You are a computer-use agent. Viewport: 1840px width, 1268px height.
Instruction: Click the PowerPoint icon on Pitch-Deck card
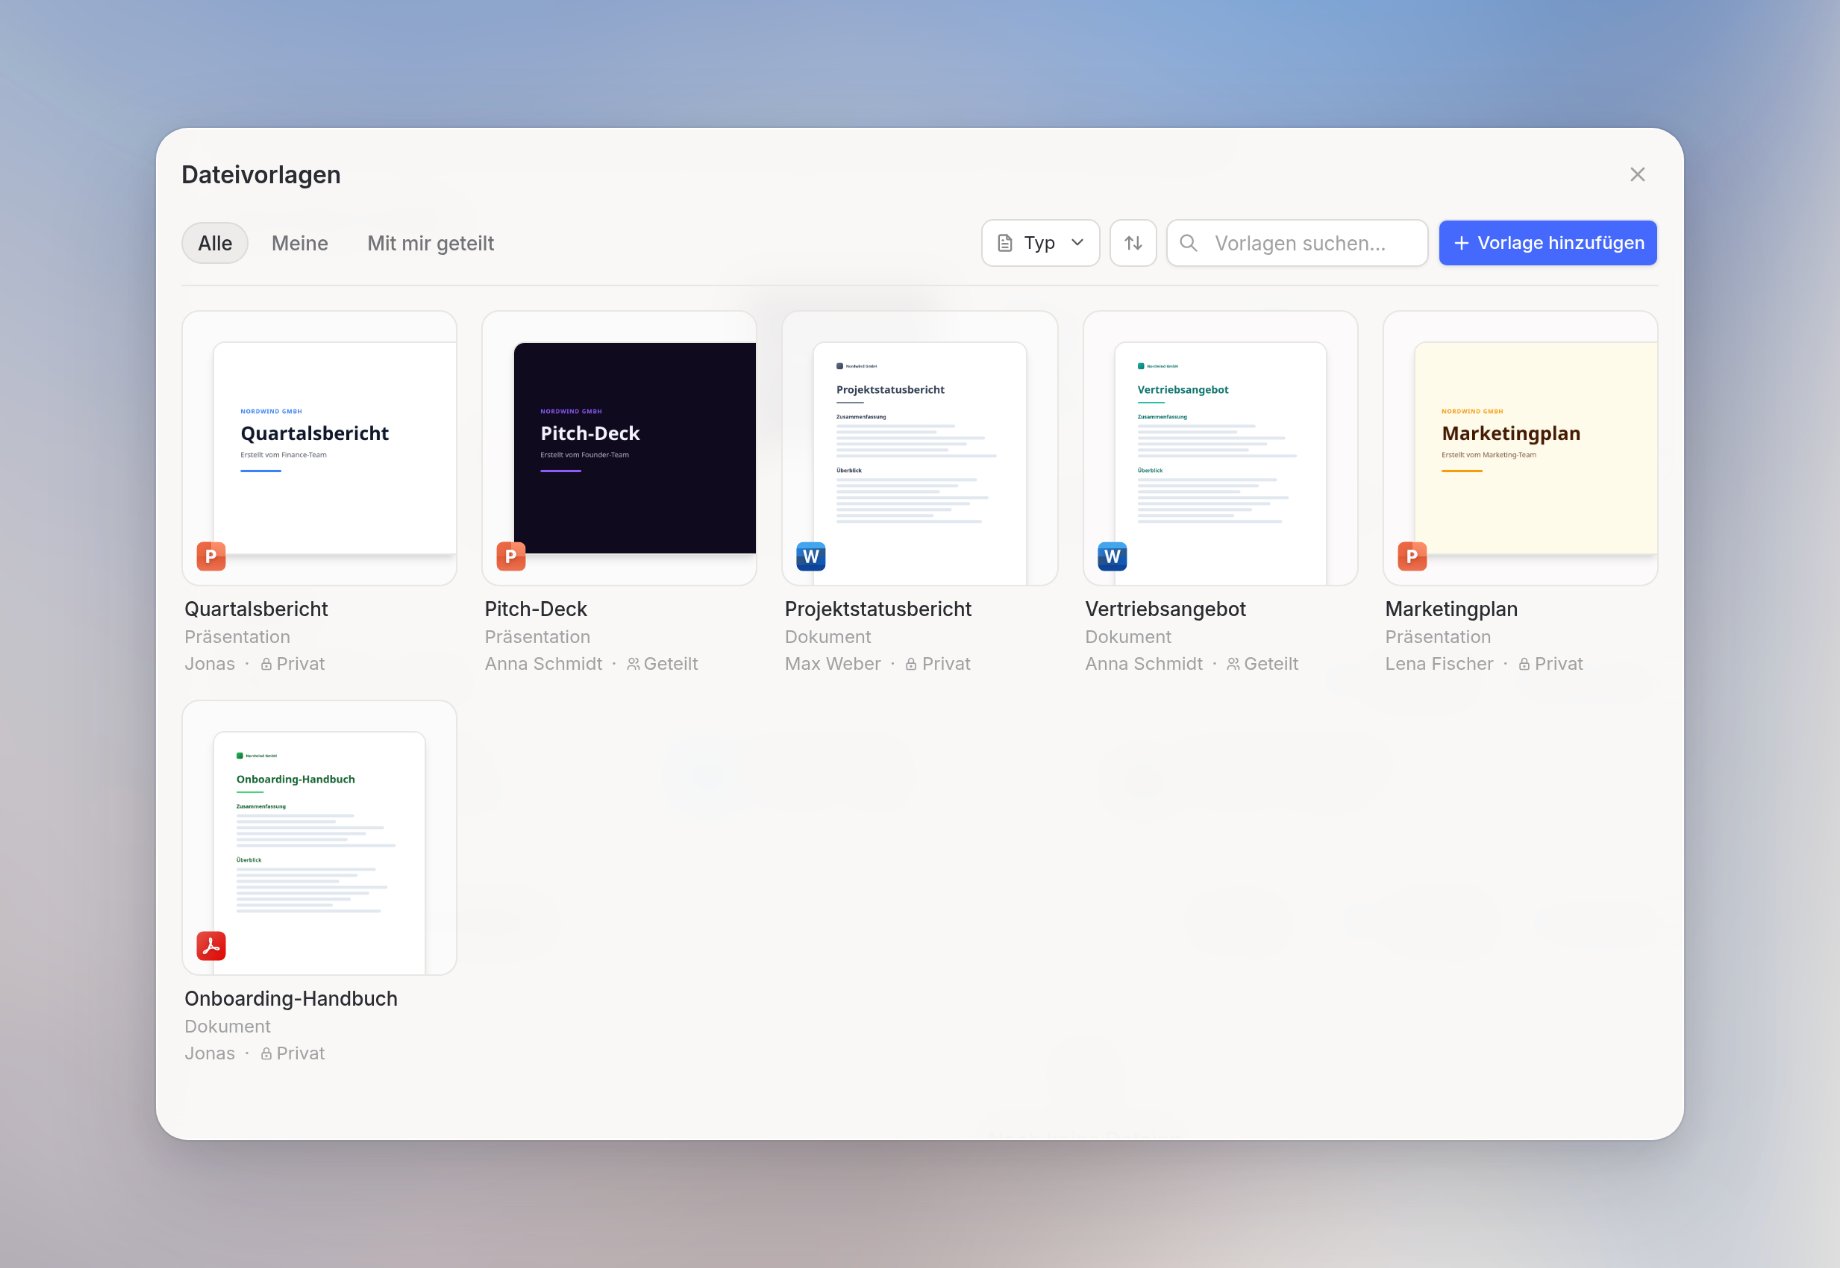(x=511, y=556)
